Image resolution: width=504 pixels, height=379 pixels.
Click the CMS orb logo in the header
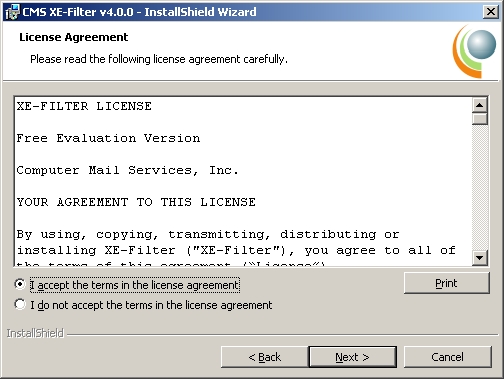point(475,51)
